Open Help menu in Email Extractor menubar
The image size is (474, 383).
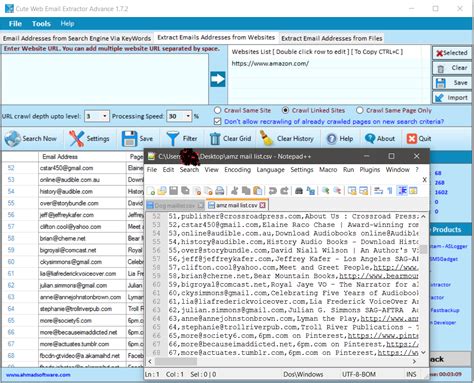pos(67,24)
